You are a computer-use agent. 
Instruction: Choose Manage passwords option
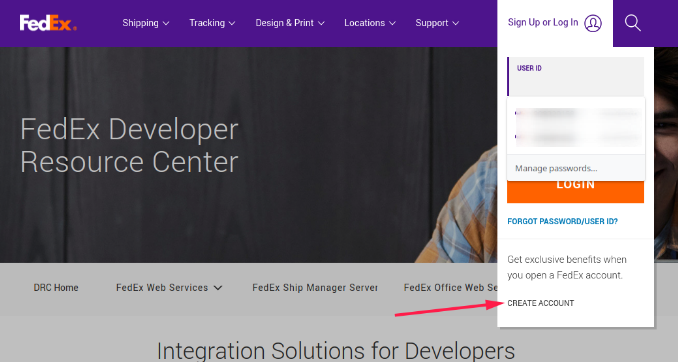576,168
